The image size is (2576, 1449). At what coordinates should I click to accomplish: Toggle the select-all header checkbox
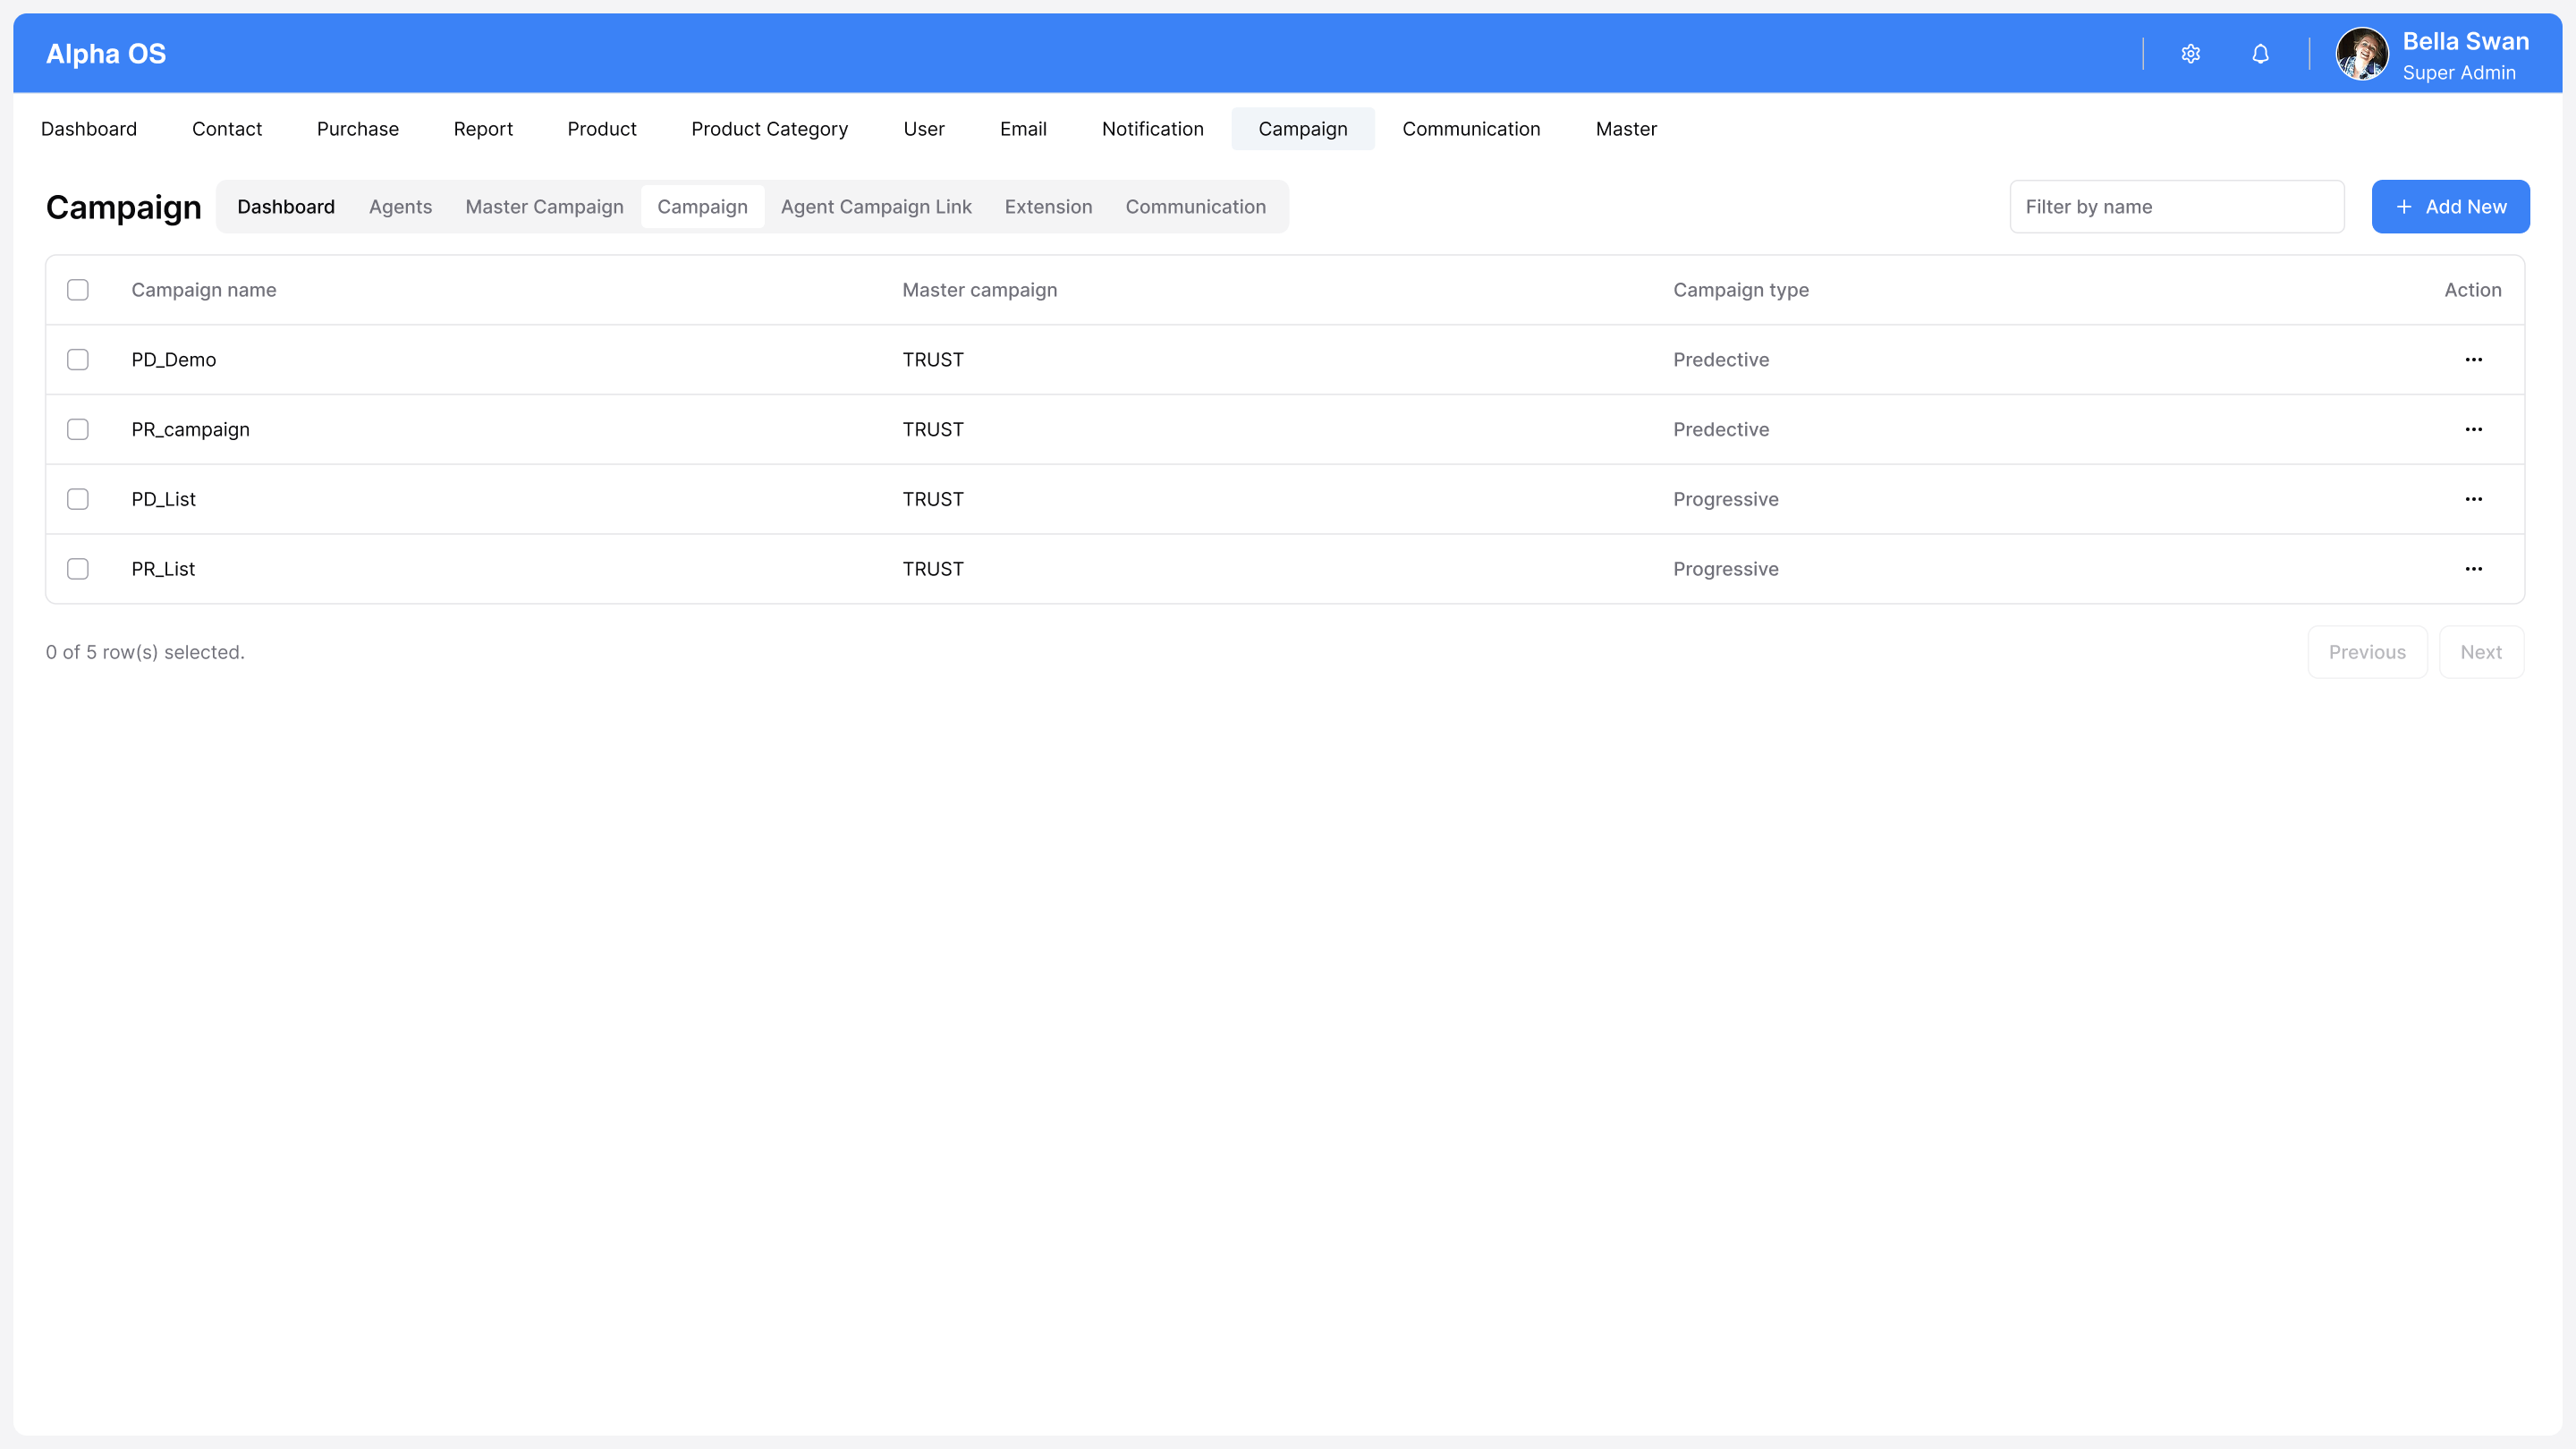point(78,290)
